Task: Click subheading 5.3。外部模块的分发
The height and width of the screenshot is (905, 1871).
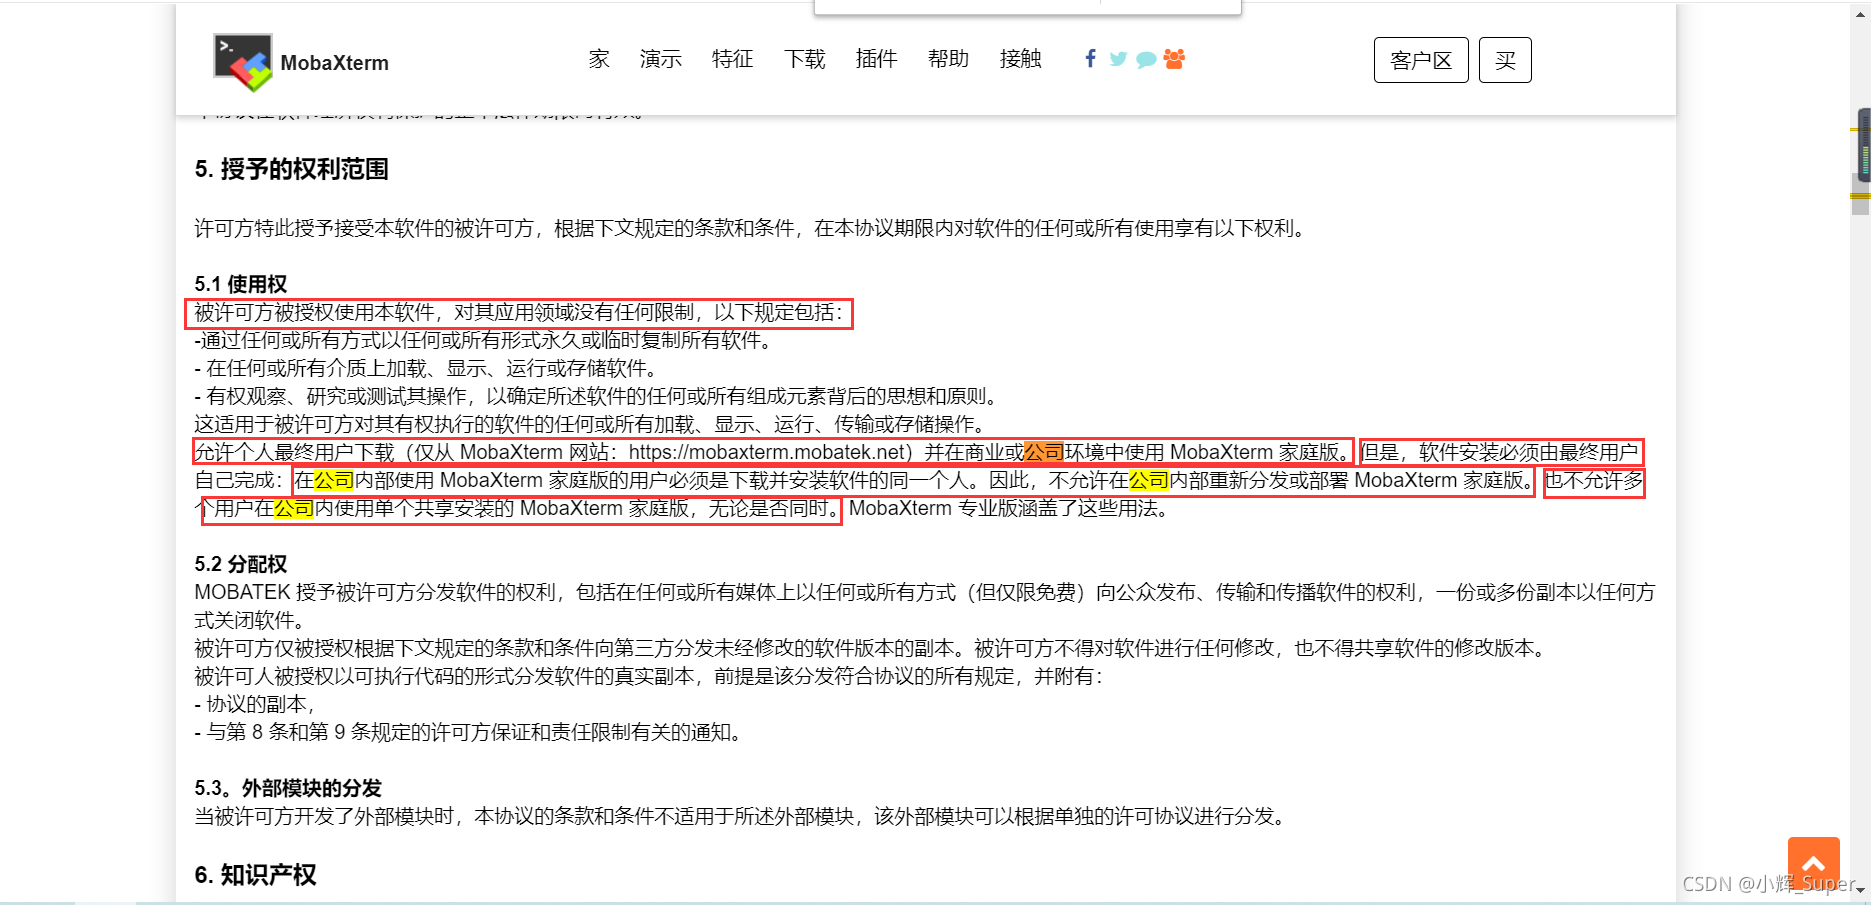Action: (288, 788)
